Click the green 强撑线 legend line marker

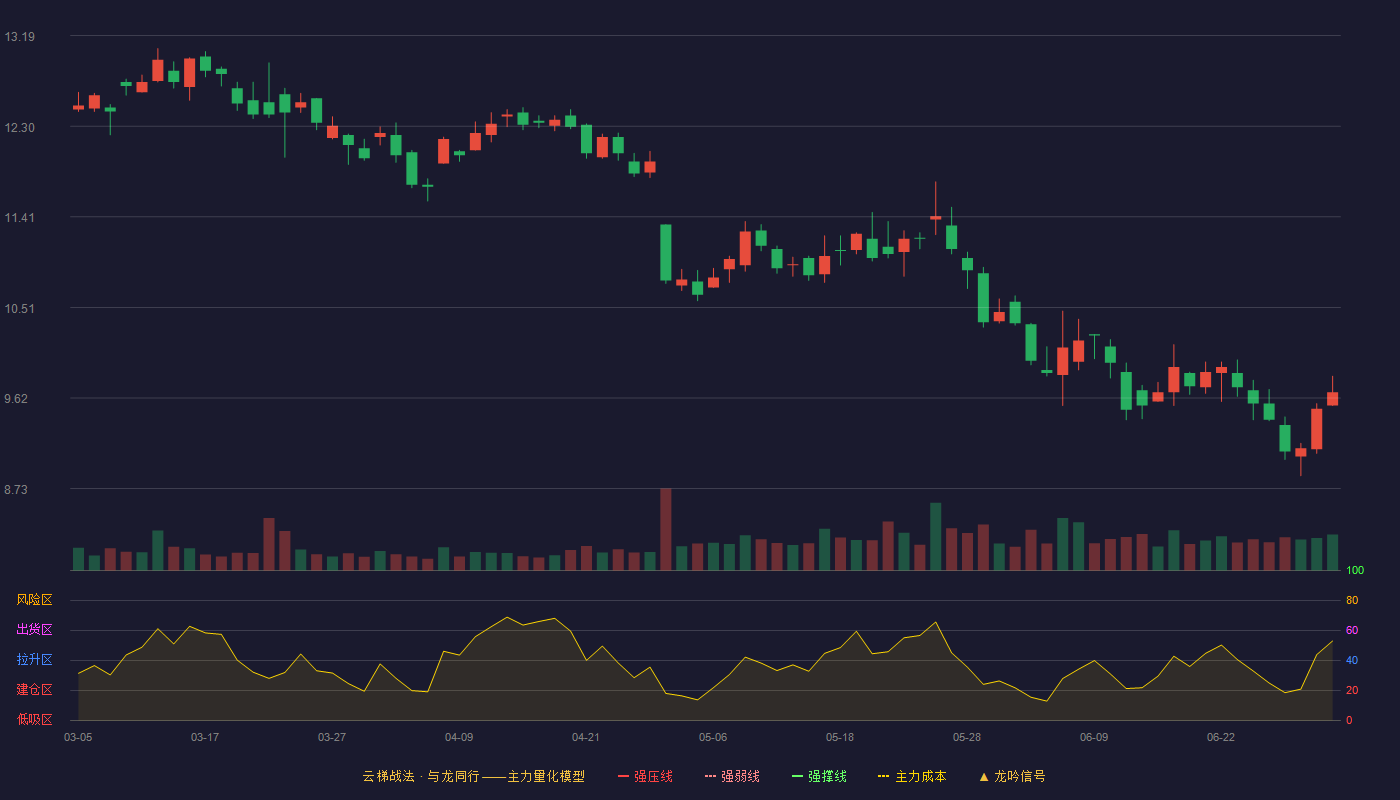tap(797, 776)
